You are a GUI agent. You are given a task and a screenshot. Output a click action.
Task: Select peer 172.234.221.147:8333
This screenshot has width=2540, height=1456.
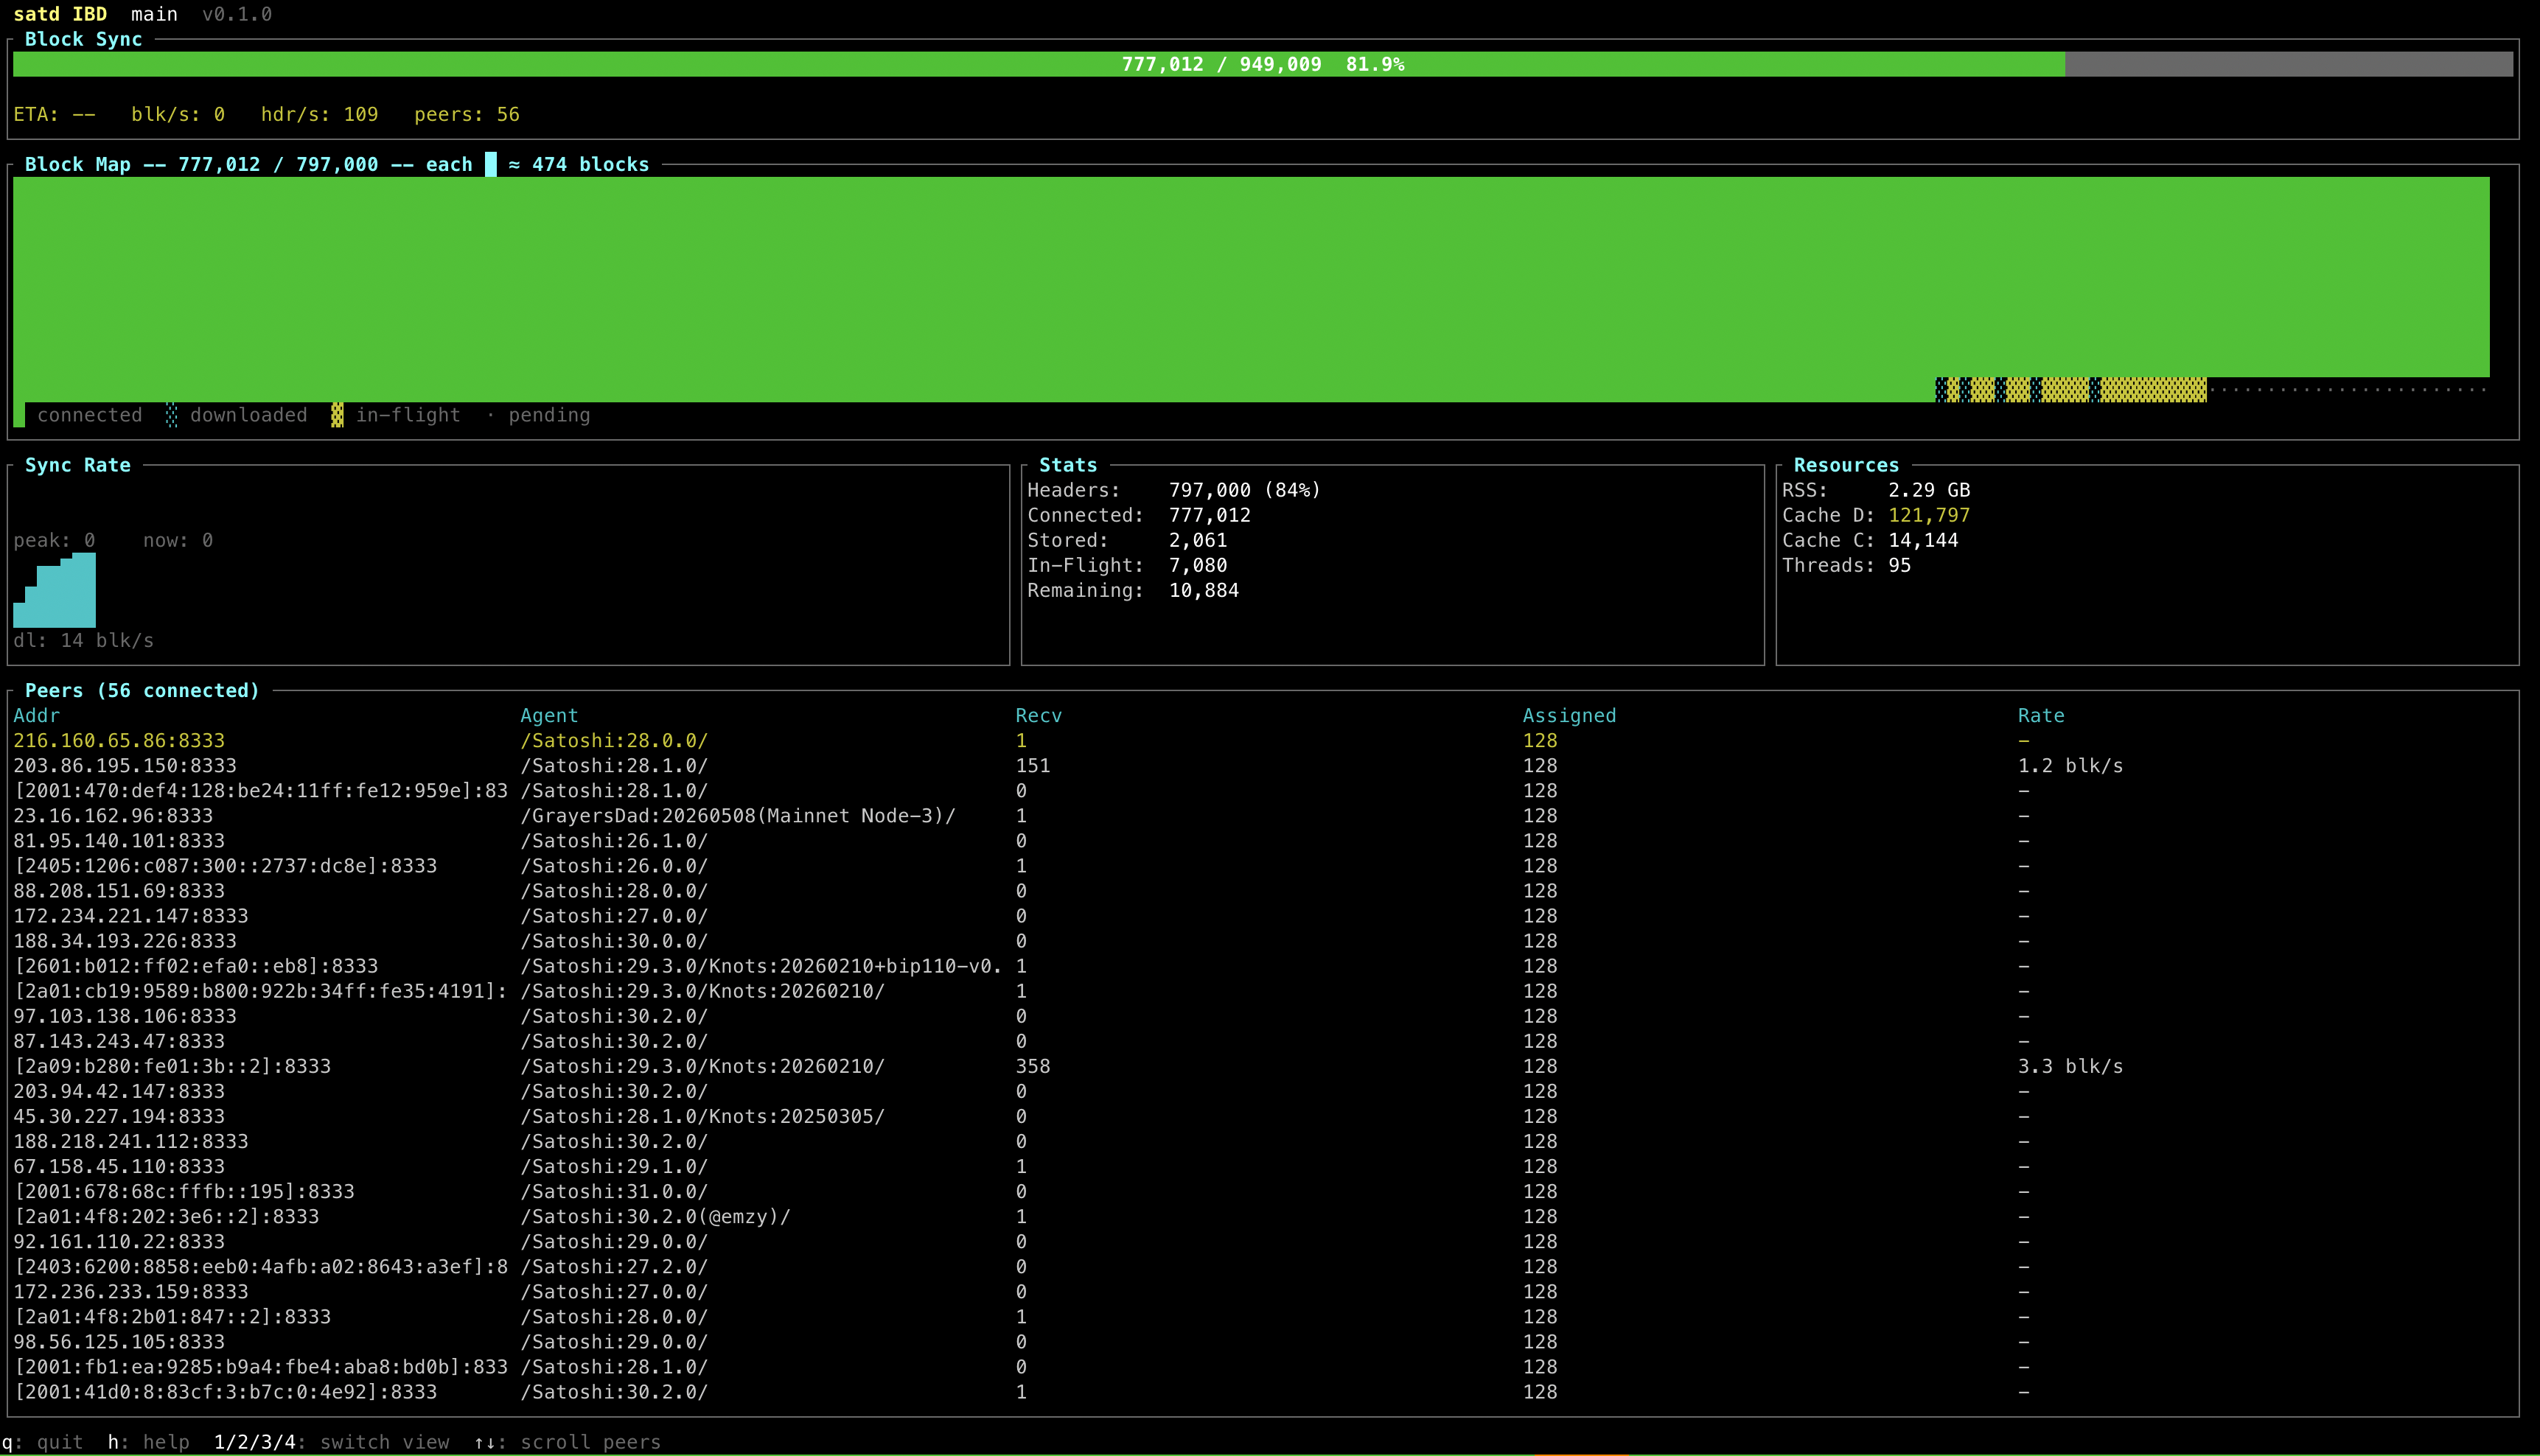point(1263,916)
